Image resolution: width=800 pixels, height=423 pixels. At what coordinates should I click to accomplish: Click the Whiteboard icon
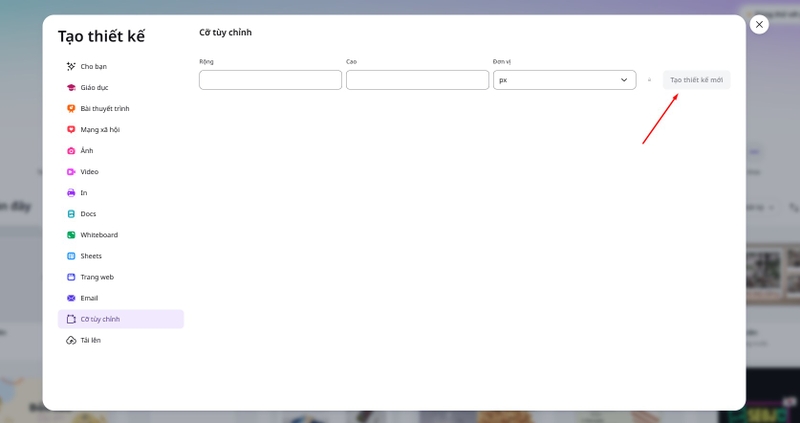[x=71, y=235]
